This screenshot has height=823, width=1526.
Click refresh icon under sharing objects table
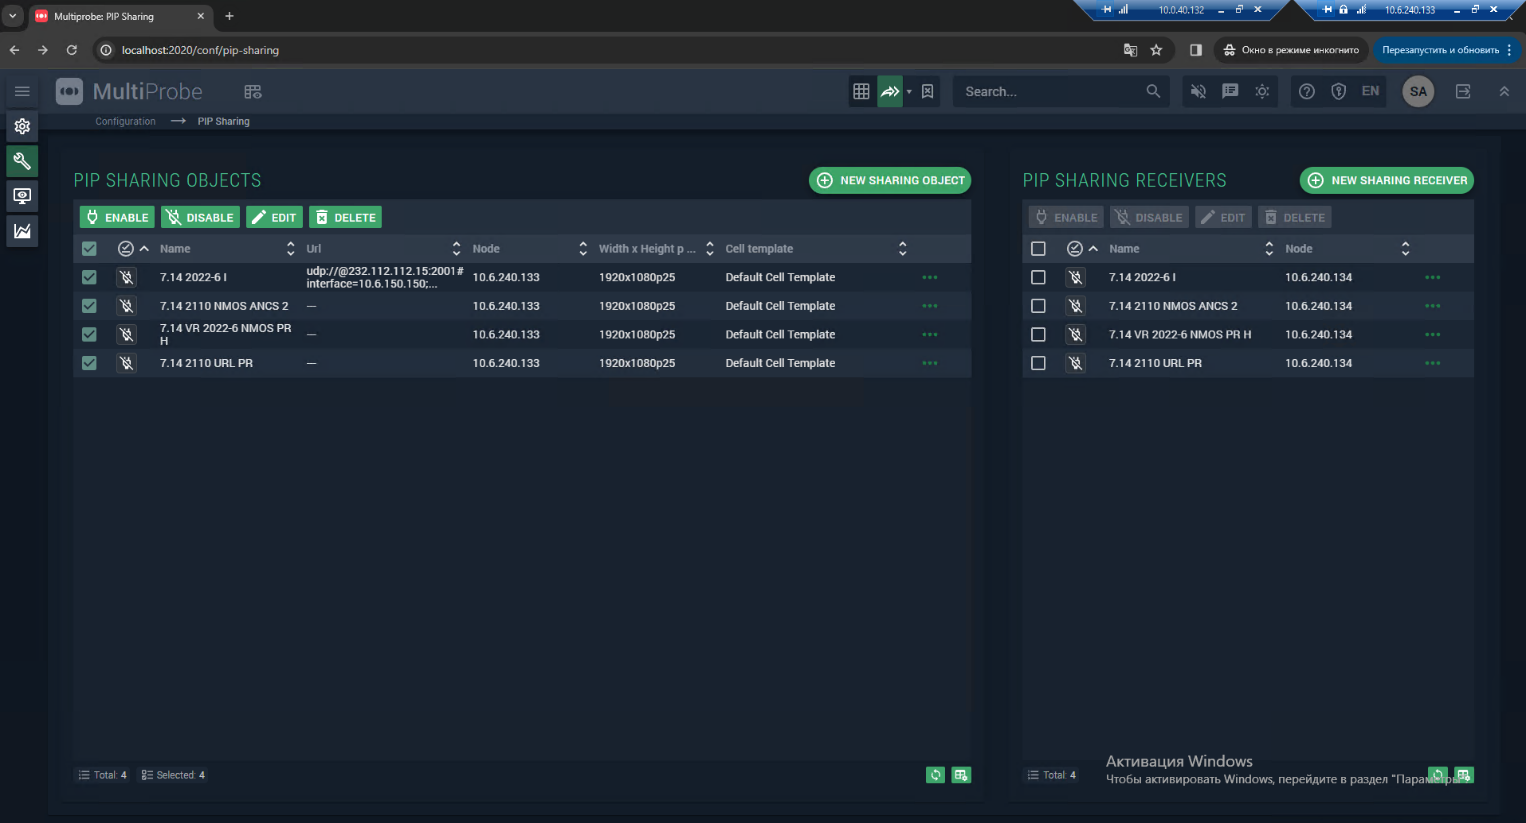point(935,775)
